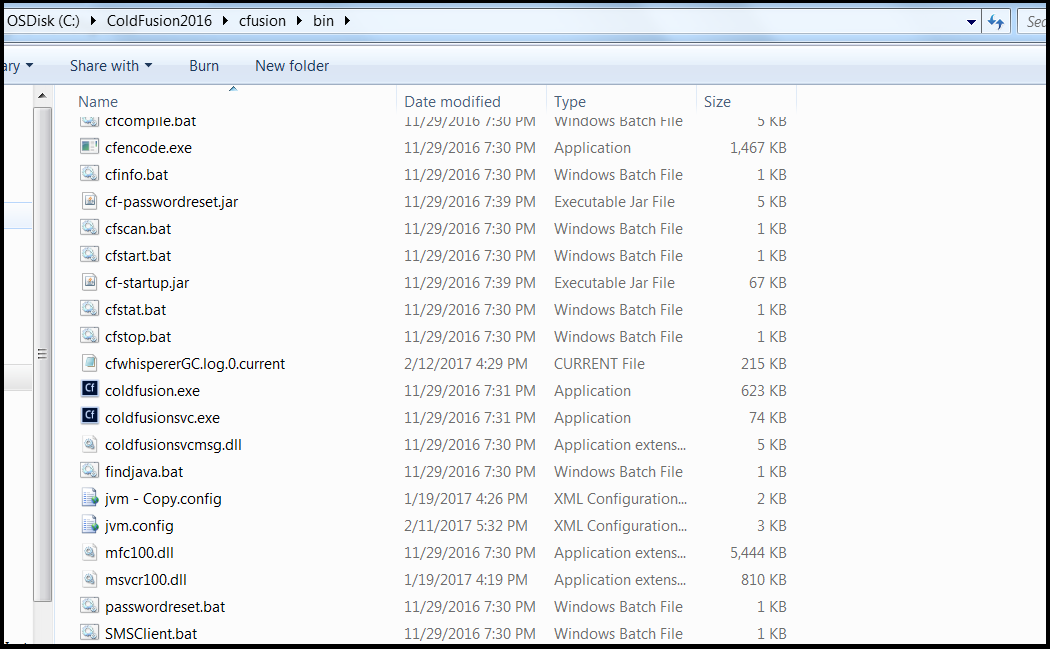Select the file name cfstop.bat
Screen dimensions: 1050x649
pyautogui.click(x=138, y=337)
